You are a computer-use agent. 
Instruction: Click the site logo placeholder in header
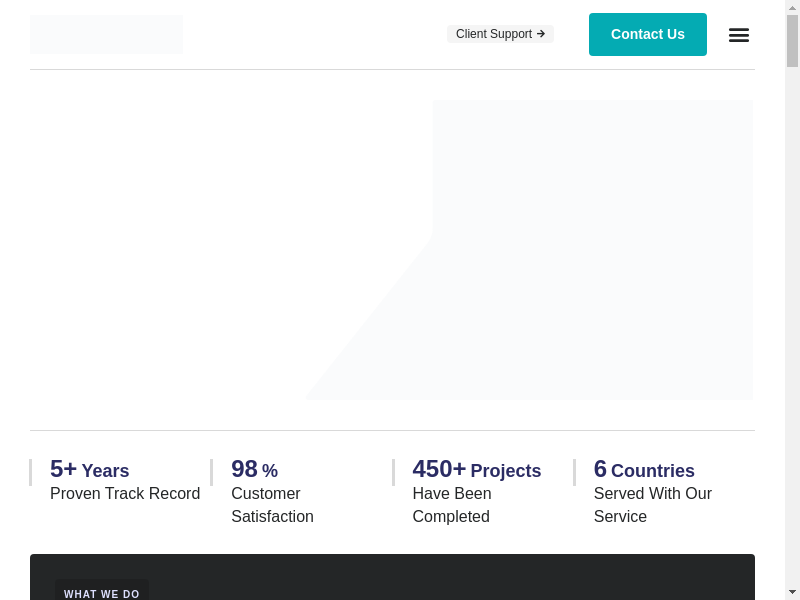(106, 34)
